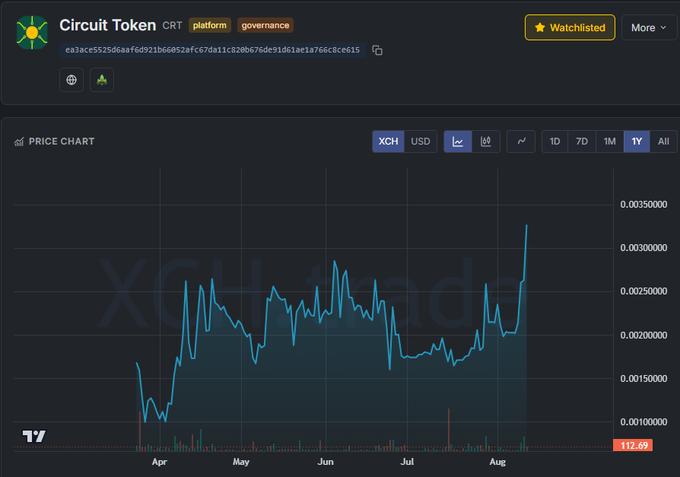Screen dimensions: 680x477
Task: Select the 7D time range
Action: tap(582, 141)
